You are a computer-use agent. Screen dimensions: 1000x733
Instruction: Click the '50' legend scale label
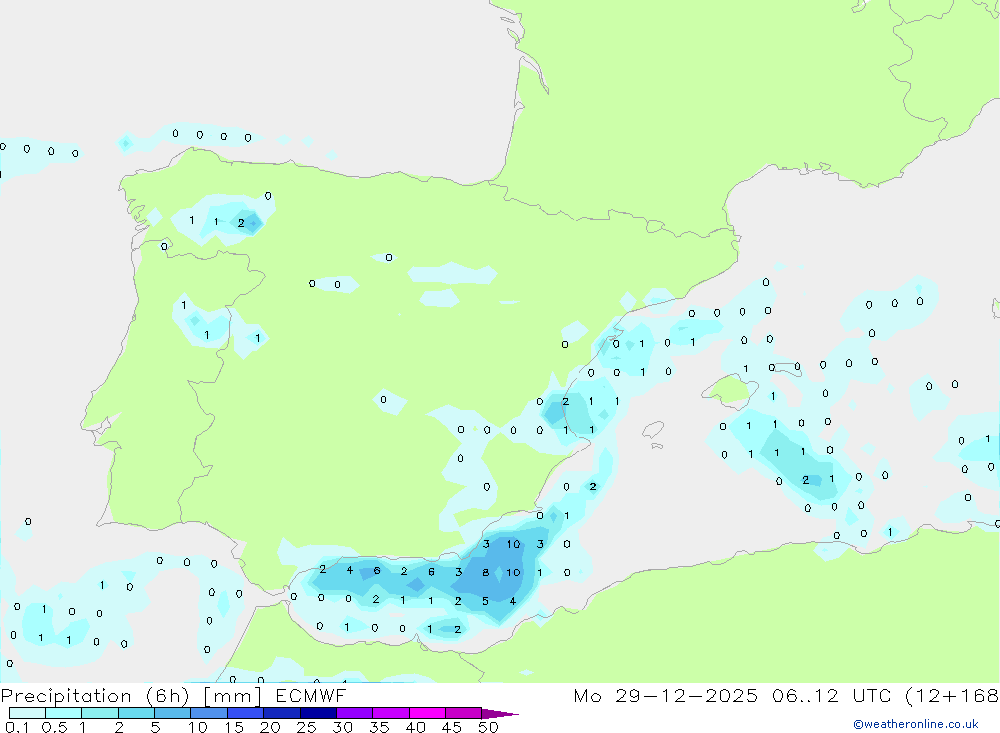tap(488, 727)
